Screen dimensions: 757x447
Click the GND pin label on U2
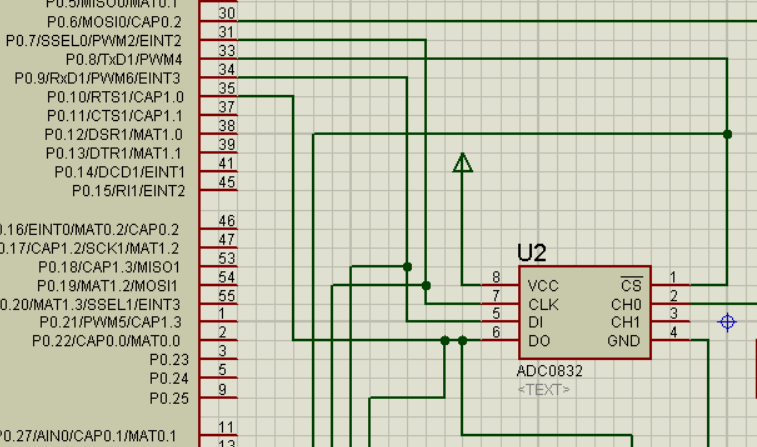[624, 341]
